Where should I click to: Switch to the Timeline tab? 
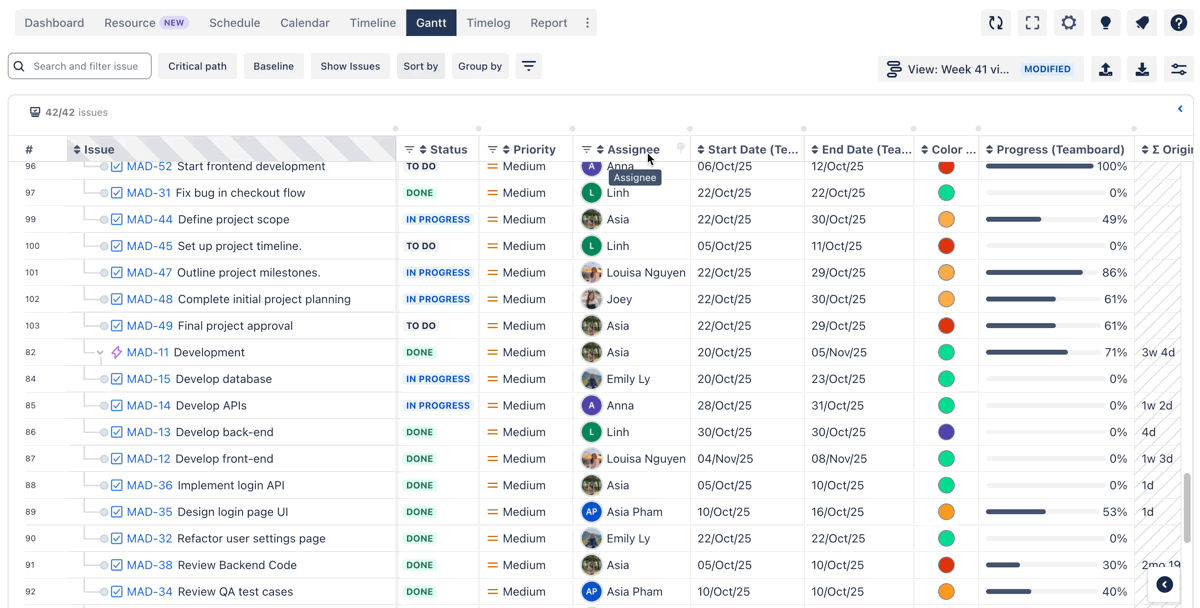tap(372, 23)
